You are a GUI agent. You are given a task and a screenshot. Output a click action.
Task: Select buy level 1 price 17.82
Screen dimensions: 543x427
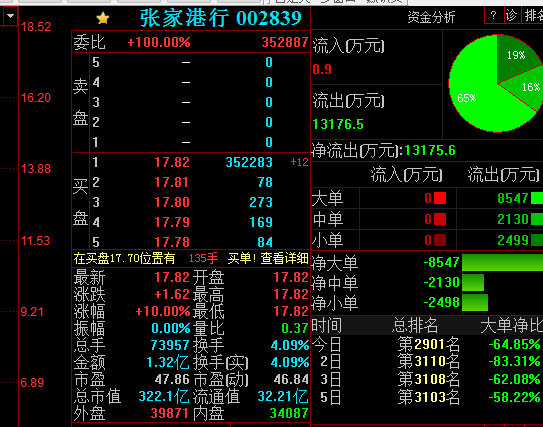pos(172,162)
